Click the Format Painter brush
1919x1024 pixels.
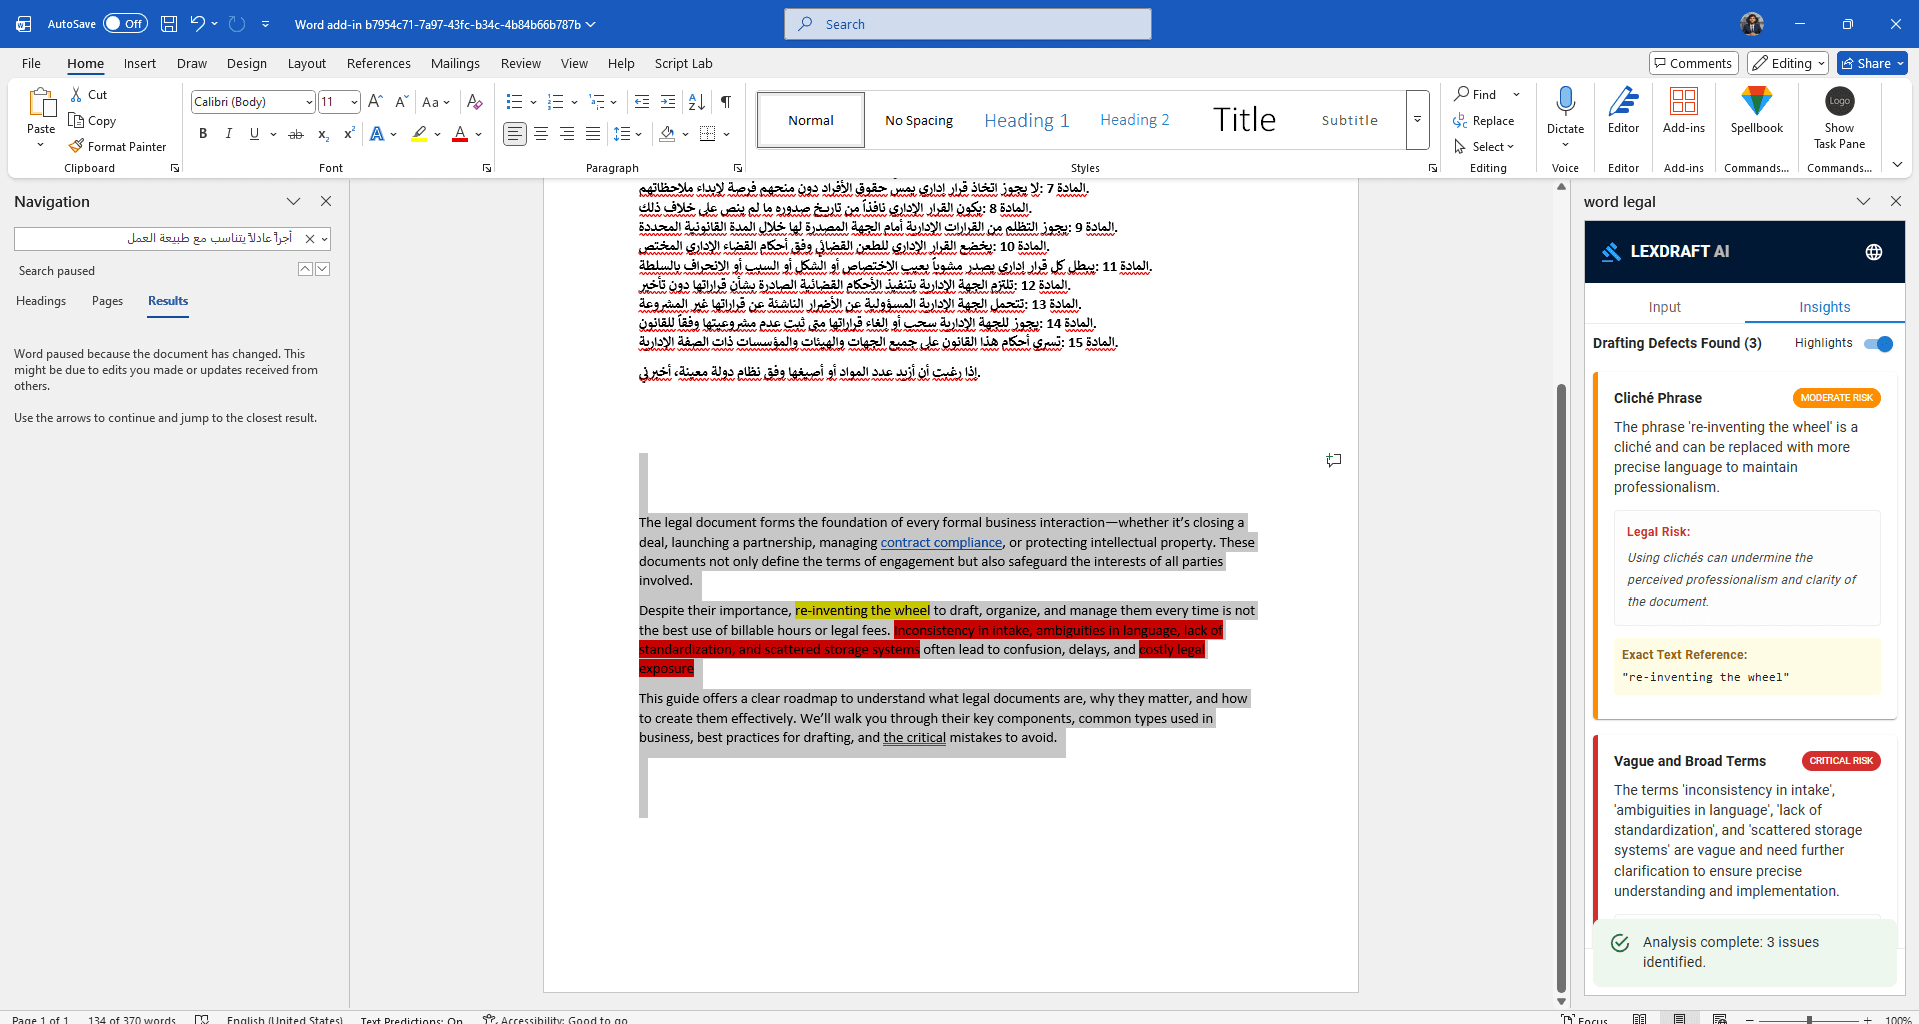(76, 146)
